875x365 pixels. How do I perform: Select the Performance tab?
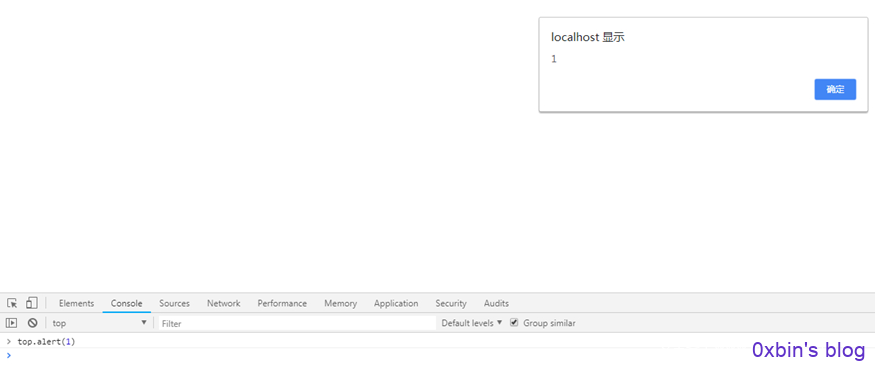[x=282, y=303]
